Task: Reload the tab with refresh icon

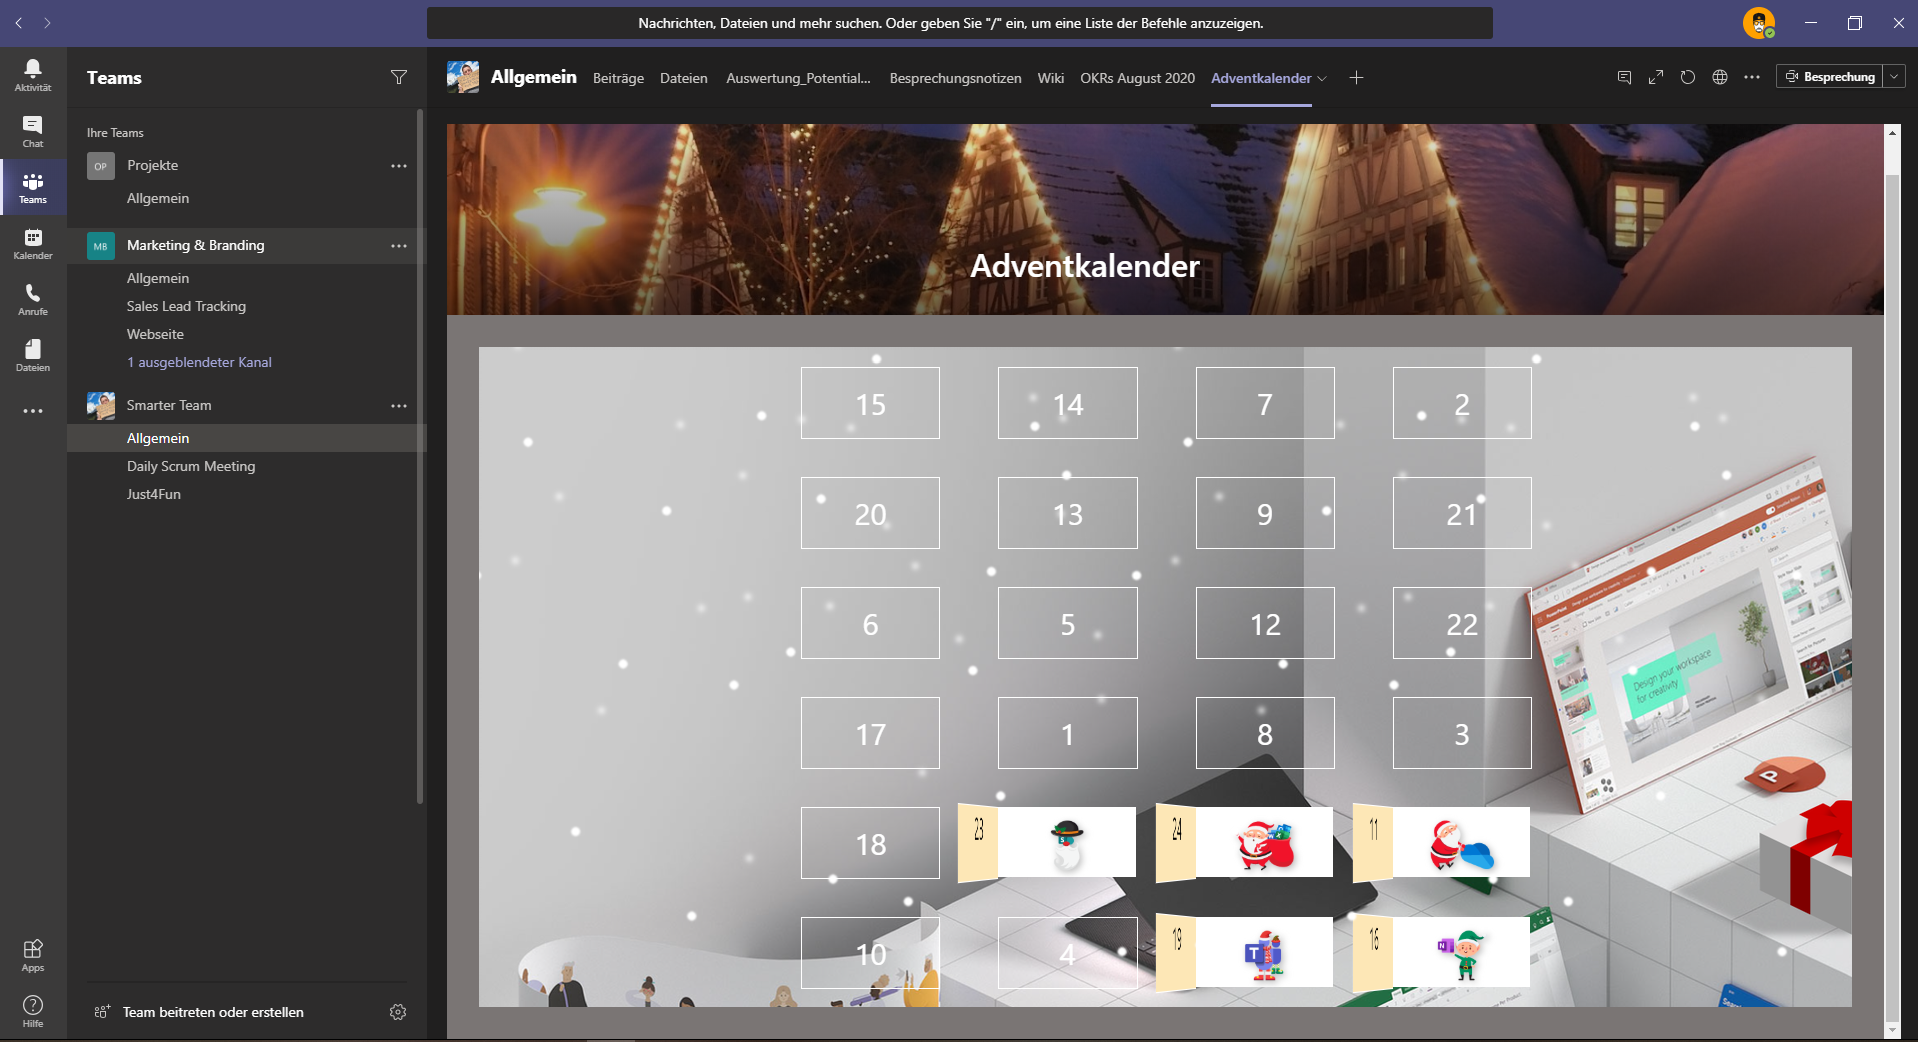Action: tap(1688, 77)
